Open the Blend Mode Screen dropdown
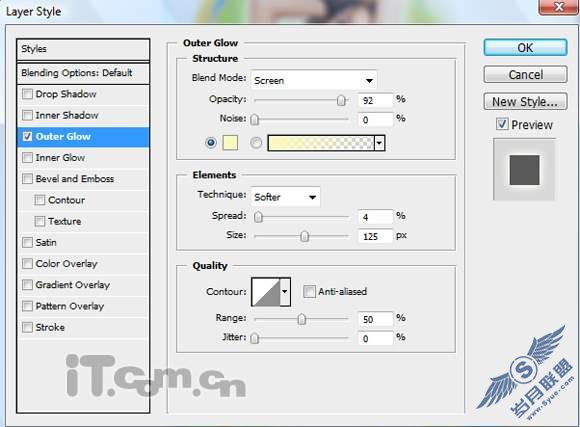580x427 pixels. [x=314, y=80]
